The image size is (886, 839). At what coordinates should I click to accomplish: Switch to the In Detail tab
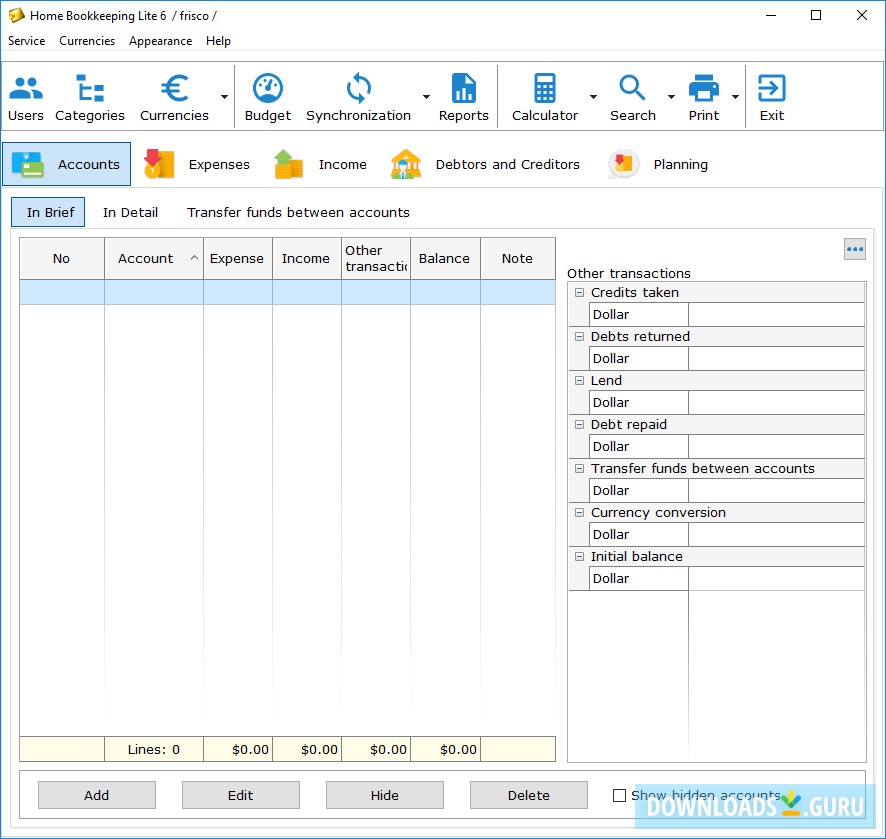click(x=131, y=212)
